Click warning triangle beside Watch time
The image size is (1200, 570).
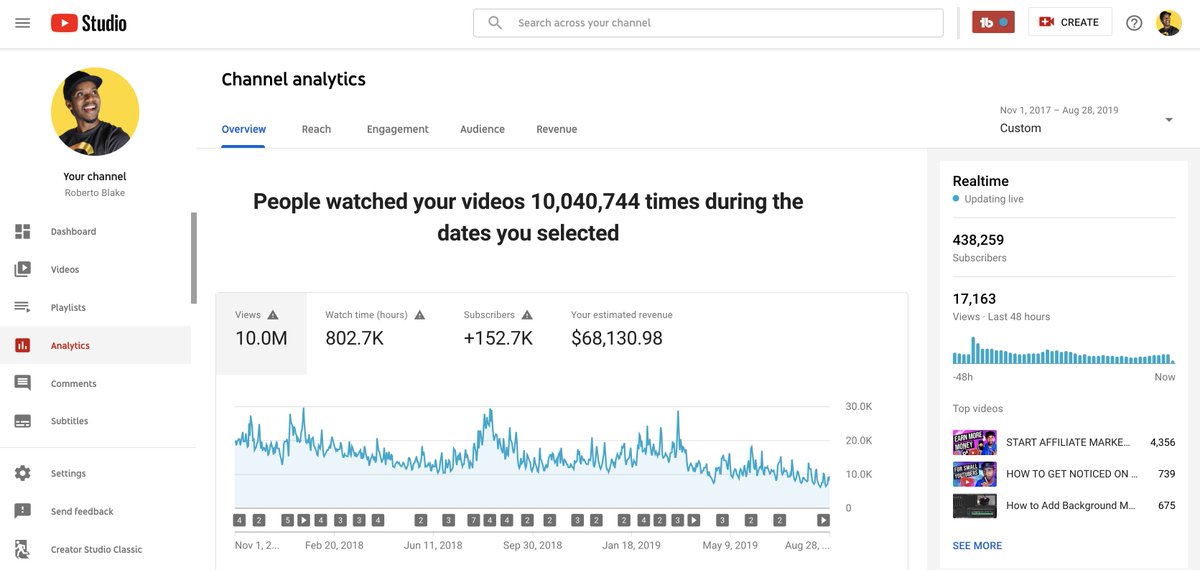pyautogui.click(x=420, y=315)
